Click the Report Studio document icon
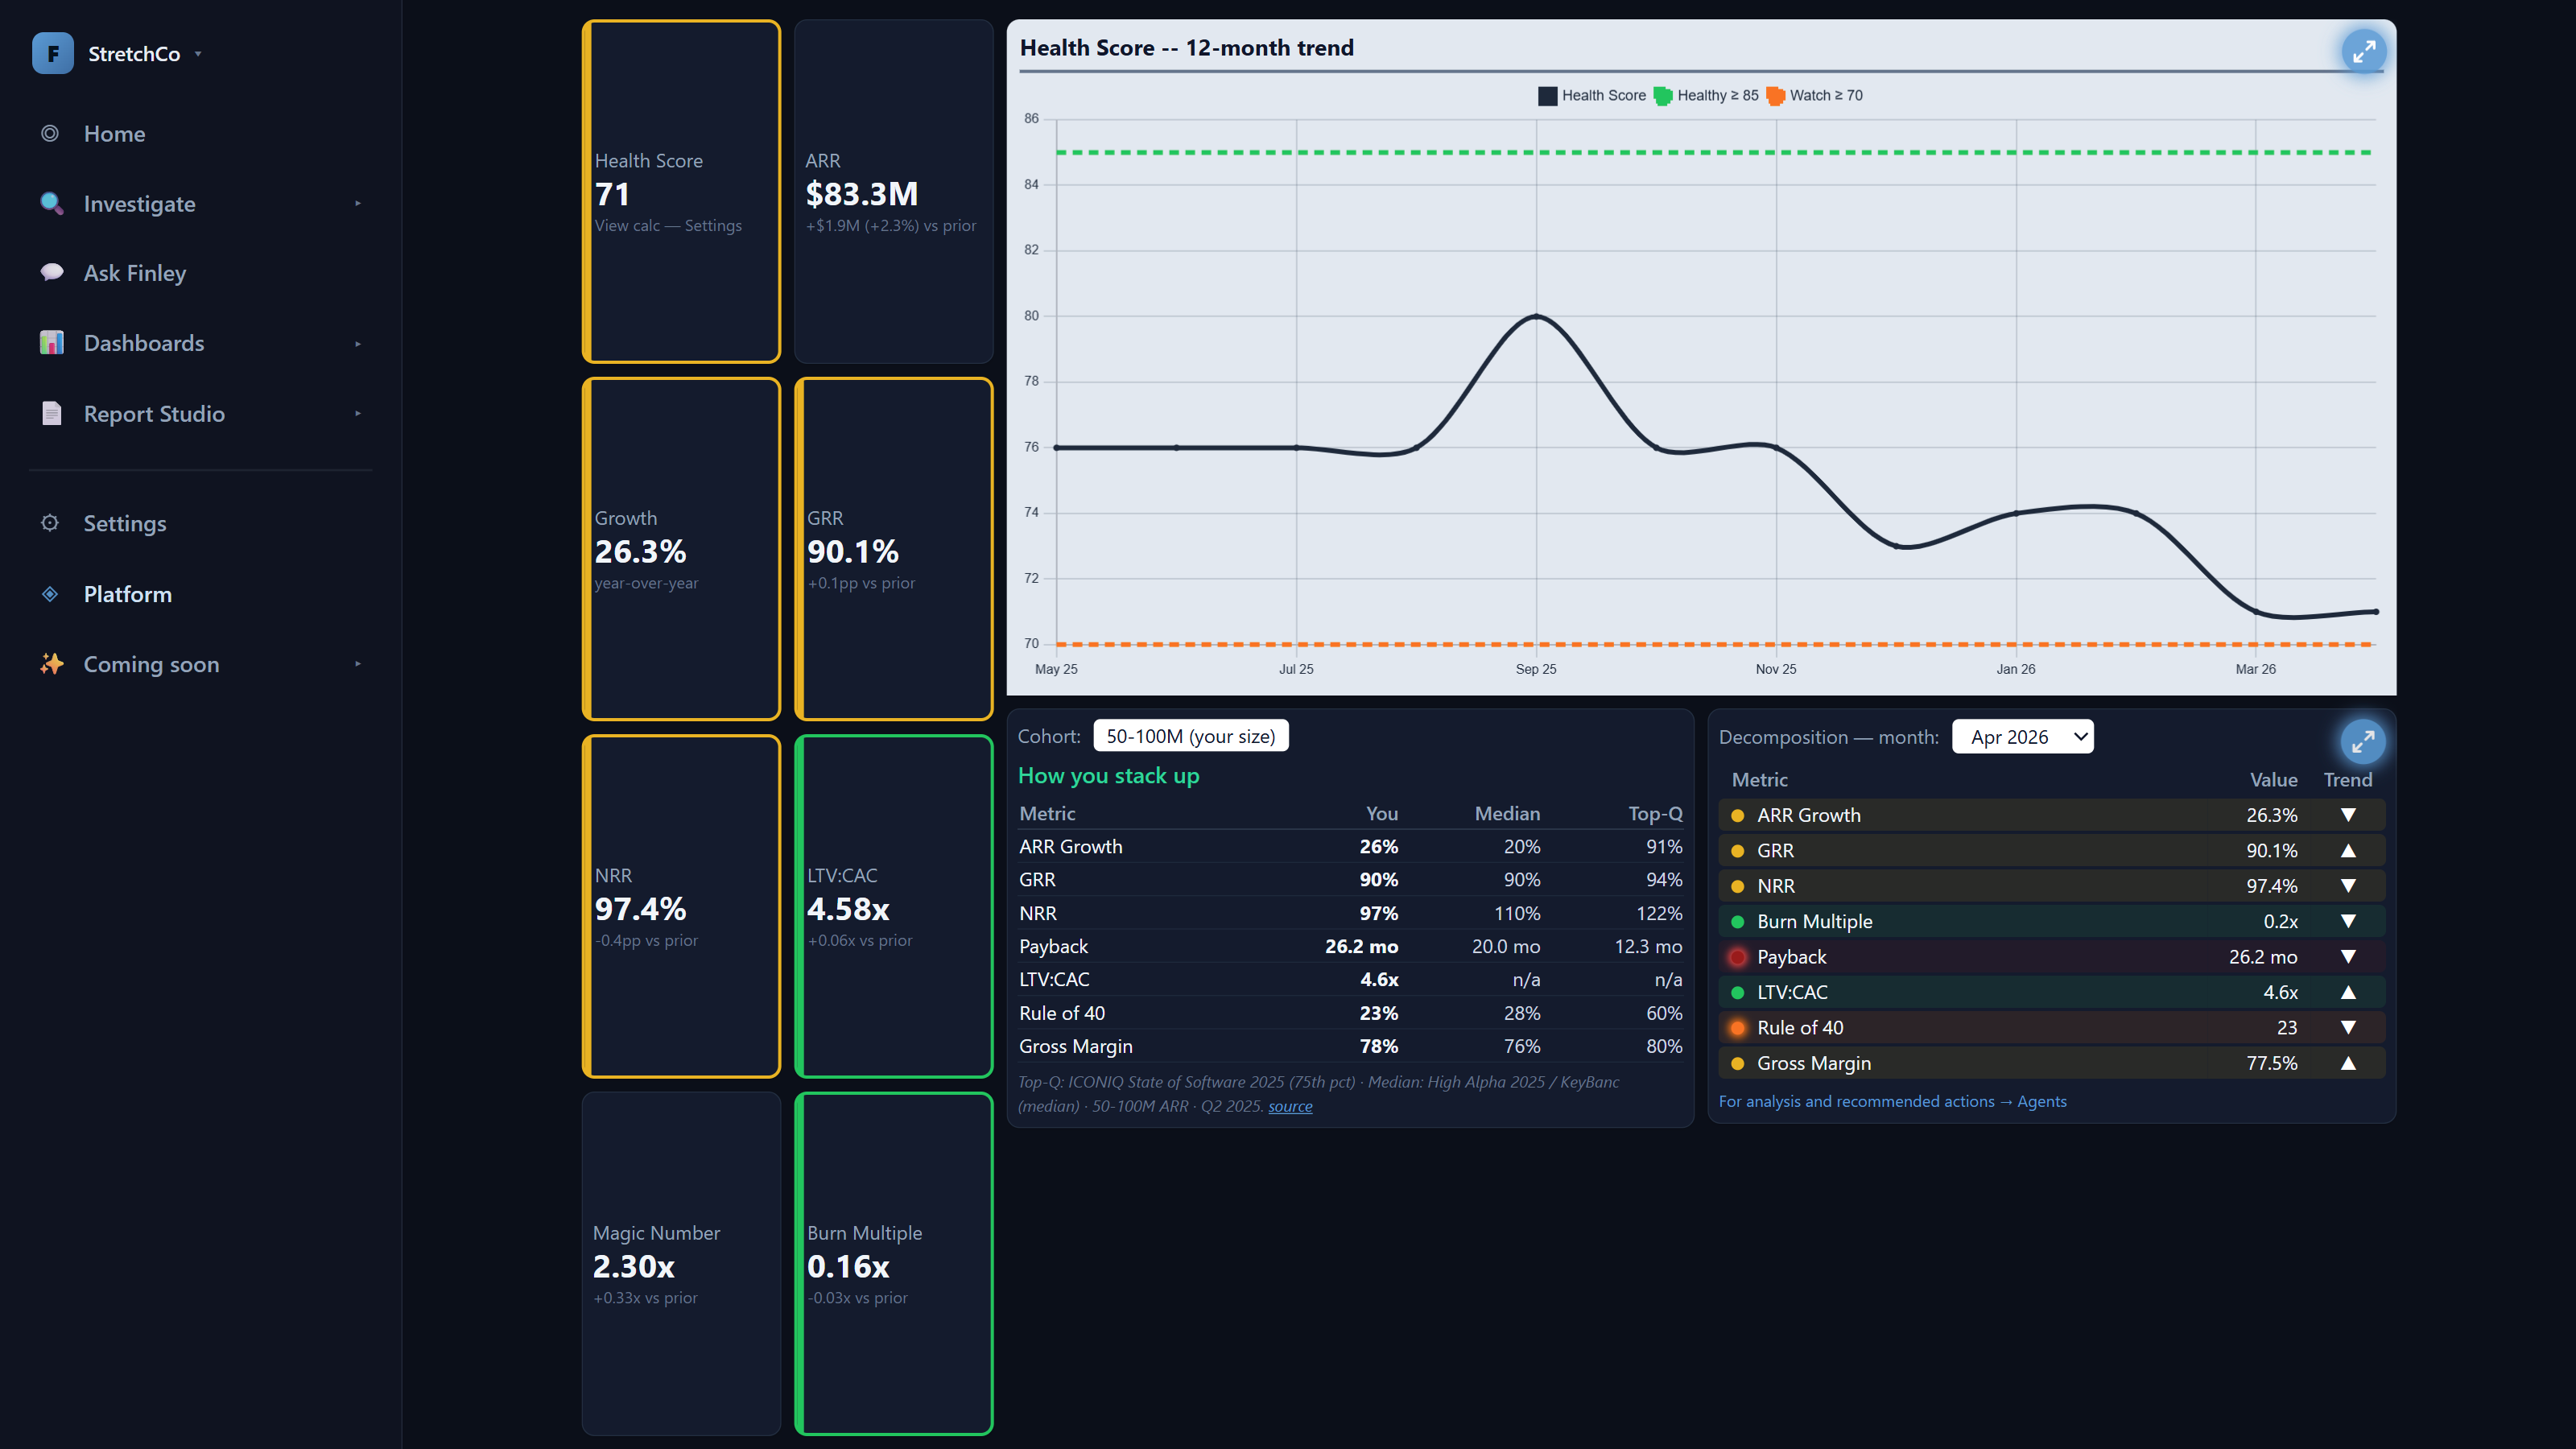This screenshot has height=1449, width=2576. click(52, 413)
